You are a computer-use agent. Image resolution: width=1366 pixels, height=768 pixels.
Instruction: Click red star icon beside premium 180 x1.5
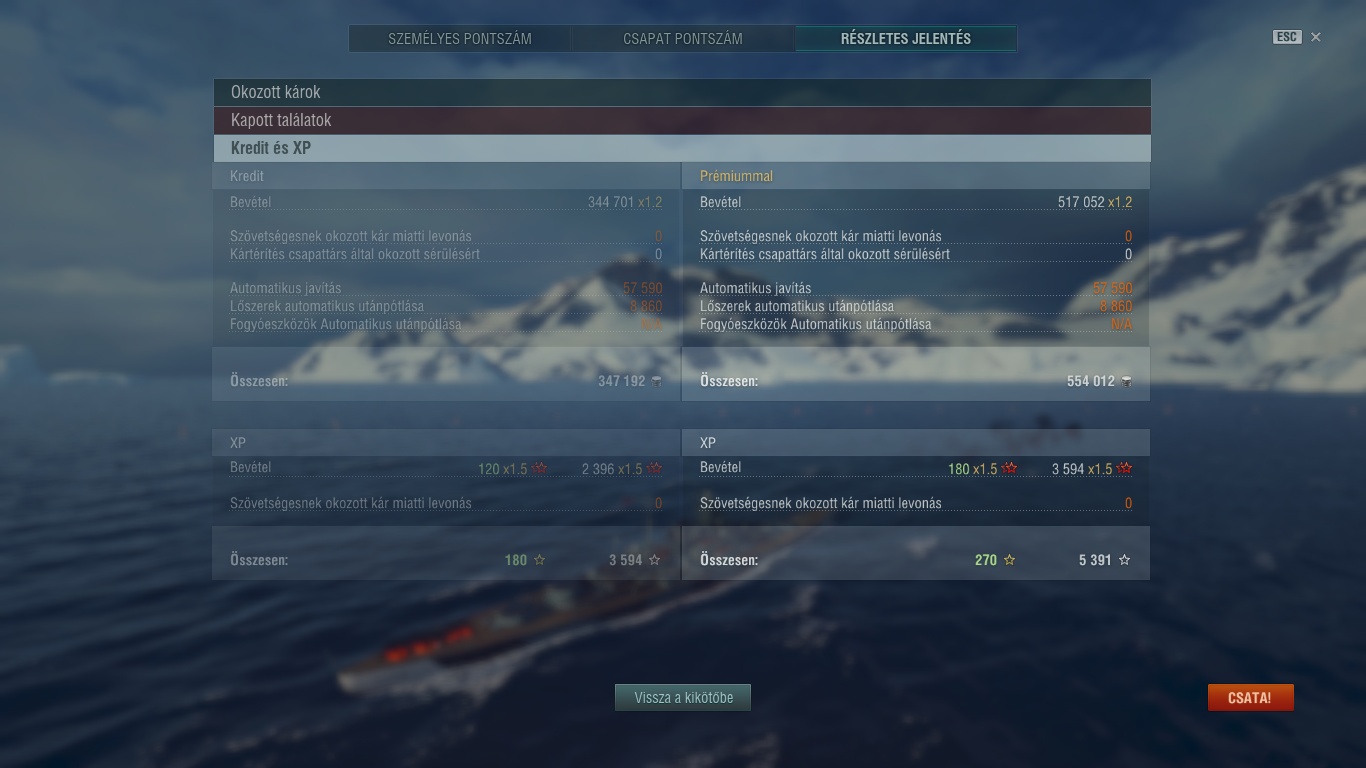(1010, 468)
